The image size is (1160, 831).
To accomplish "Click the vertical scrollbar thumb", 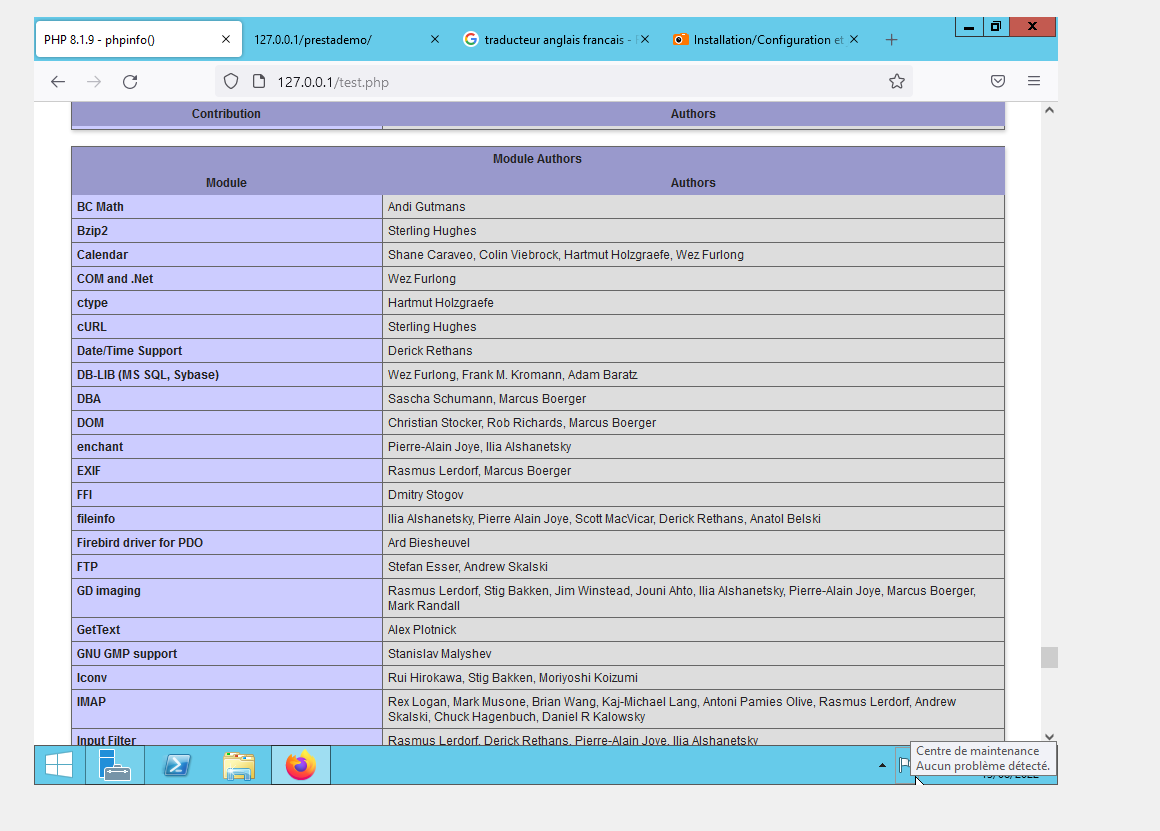I will pyautogui.click(x=1049, y=657).
